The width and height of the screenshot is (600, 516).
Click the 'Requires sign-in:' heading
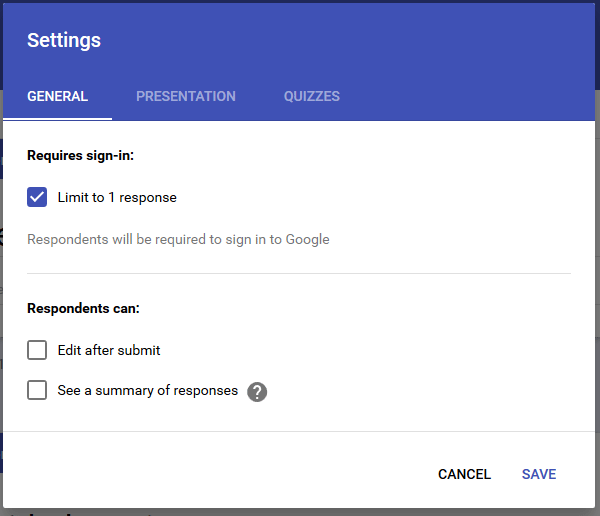tap(80, 155)
